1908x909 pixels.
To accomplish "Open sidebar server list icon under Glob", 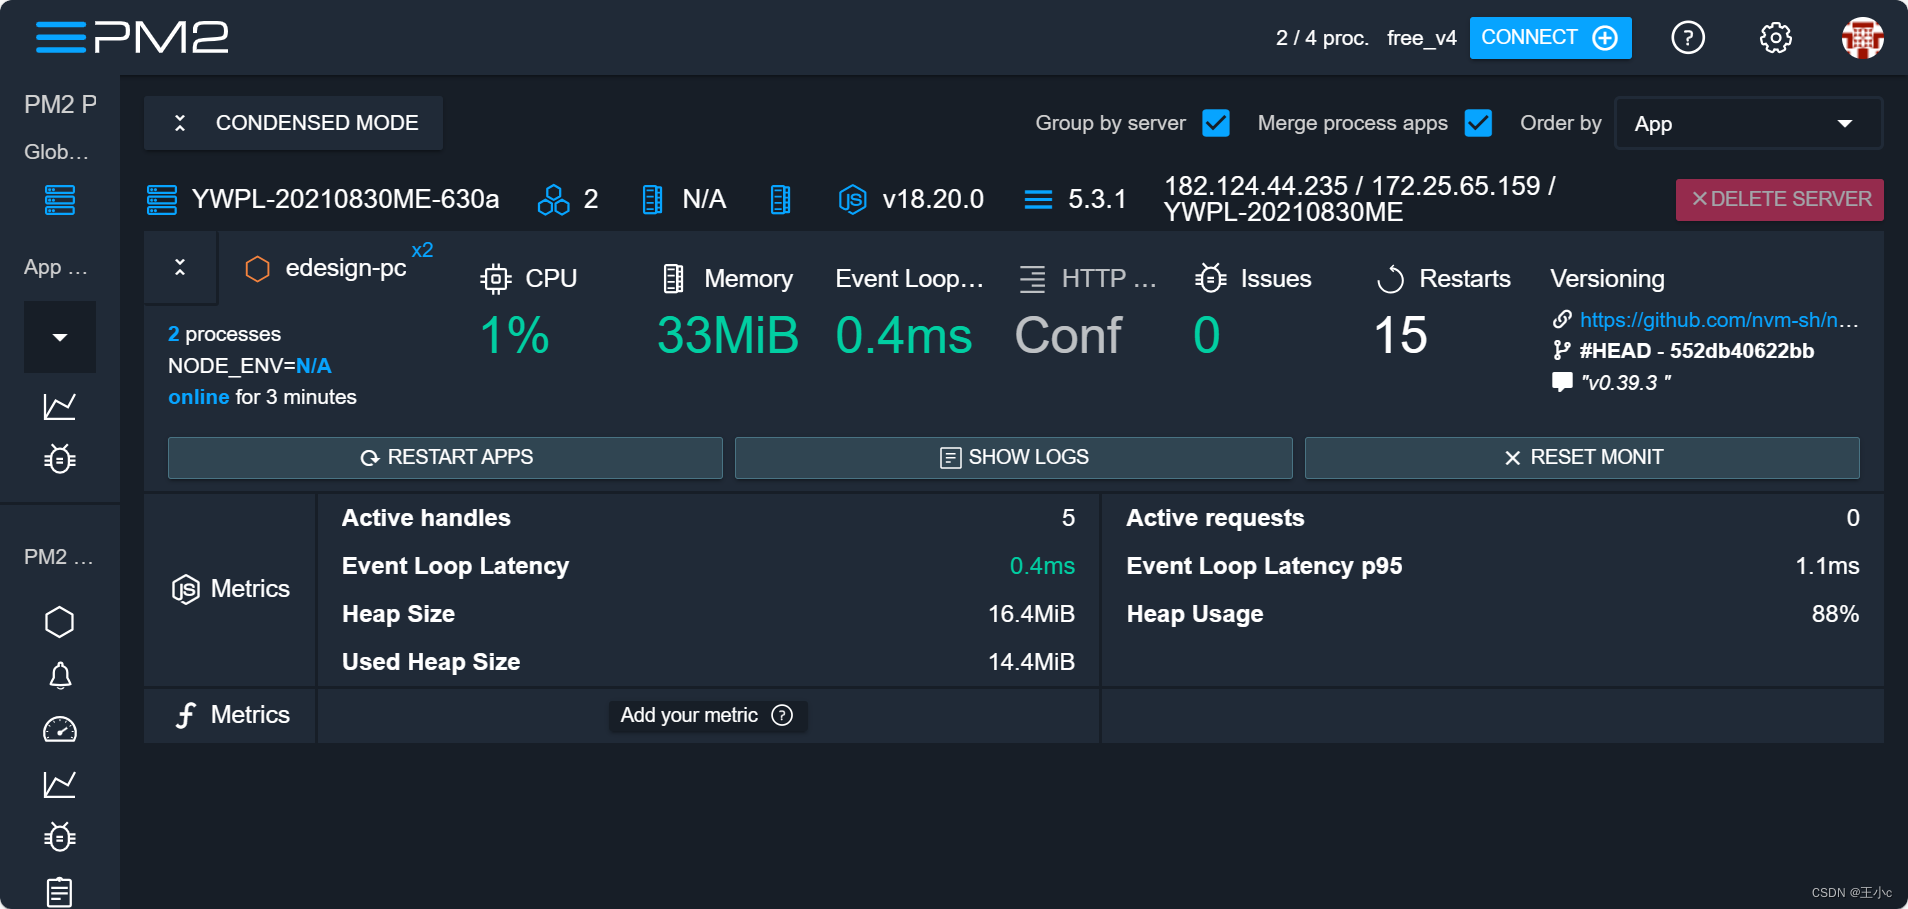I will (x=60, y=200).
